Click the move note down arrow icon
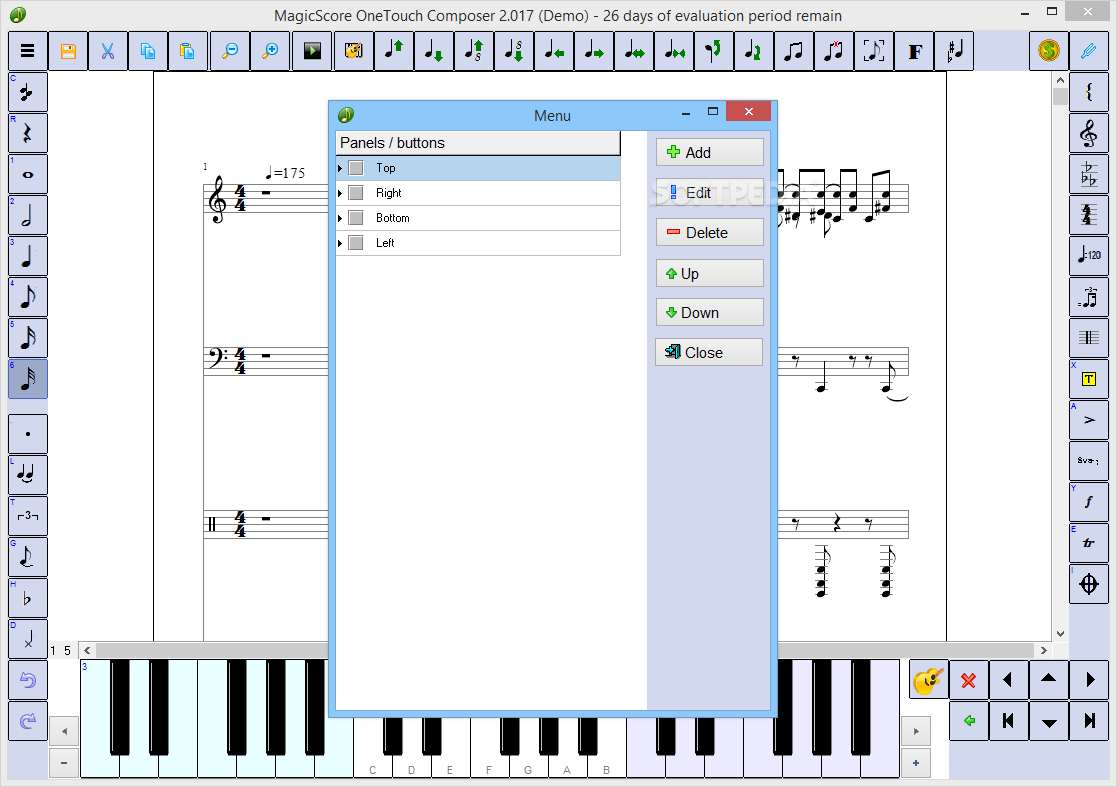The image size is (1117, 787). (434, 51)
